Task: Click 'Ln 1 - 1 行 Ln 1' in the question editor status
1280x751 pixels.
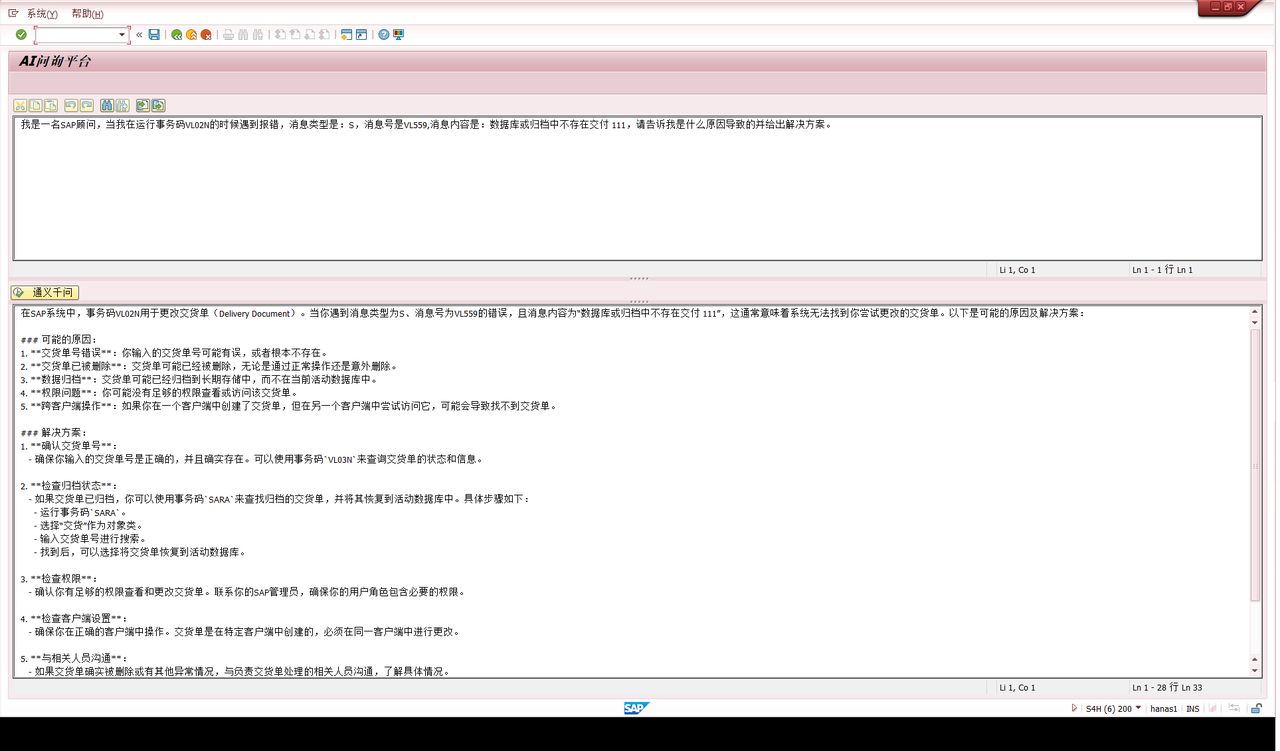Action: pyautogui.click(x=1162, y=270)
